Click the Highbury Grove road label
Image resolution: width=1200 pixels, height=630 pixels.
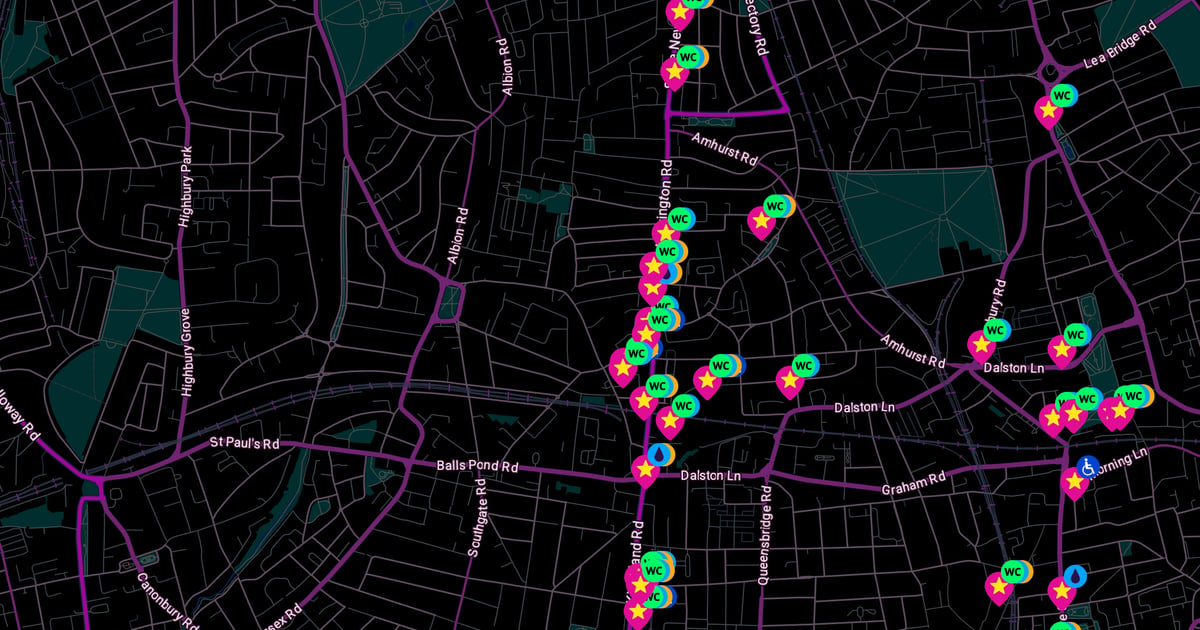[186, 353]
